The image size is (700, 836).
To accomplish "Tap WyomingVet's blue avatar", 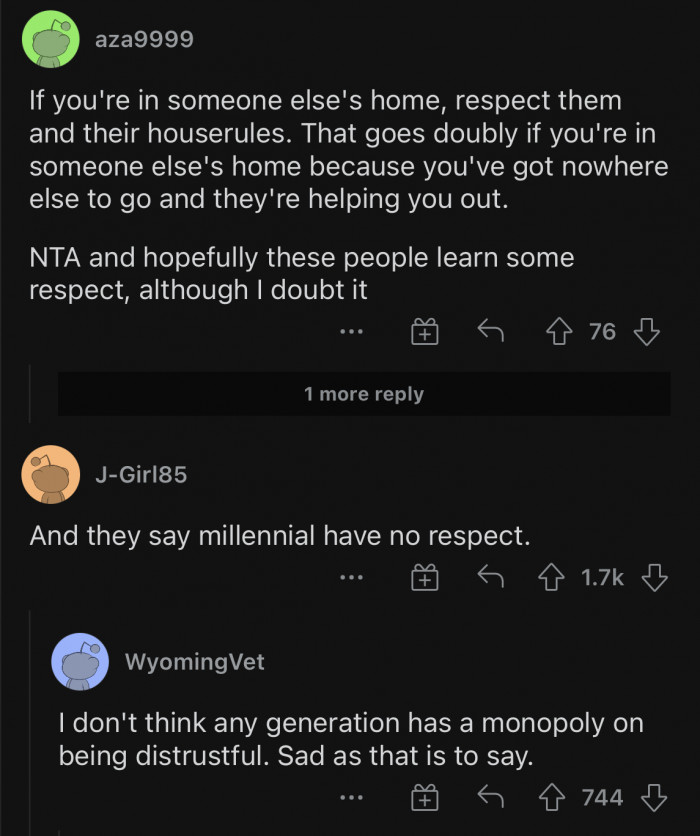I will tap(80, 662).
